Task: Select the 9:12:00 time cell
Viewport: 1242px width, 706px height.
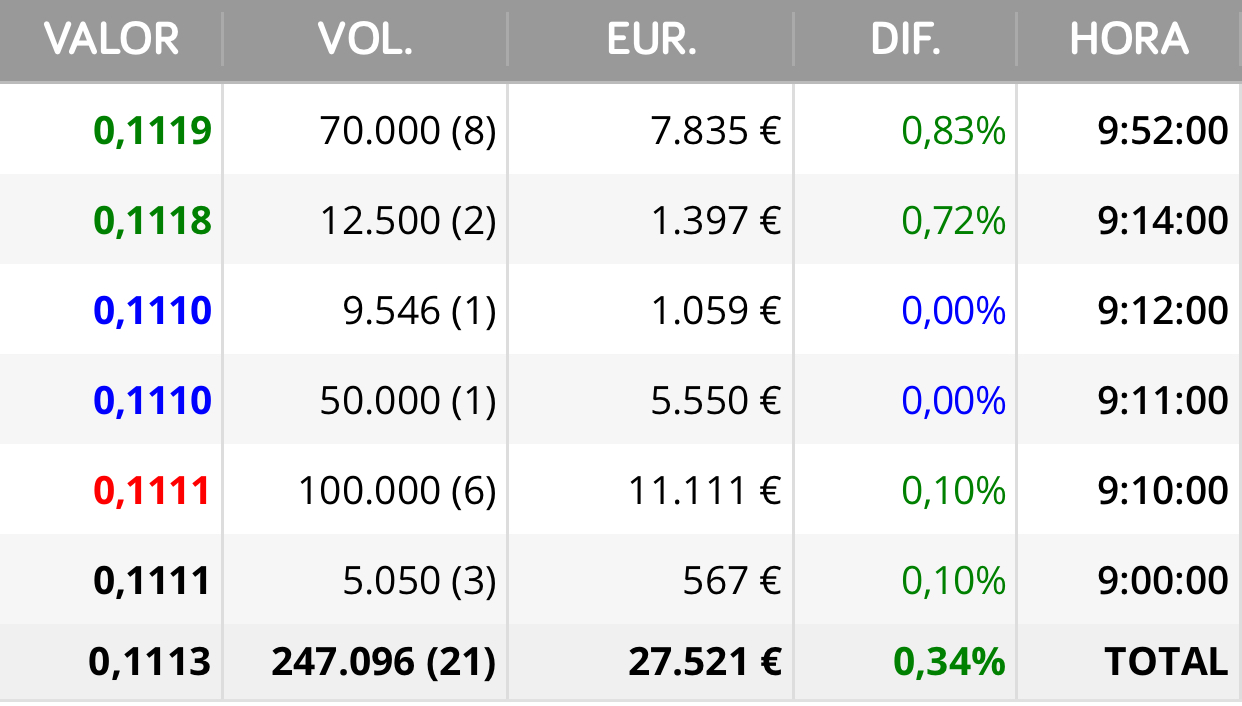Action: tap(1163, 310)
